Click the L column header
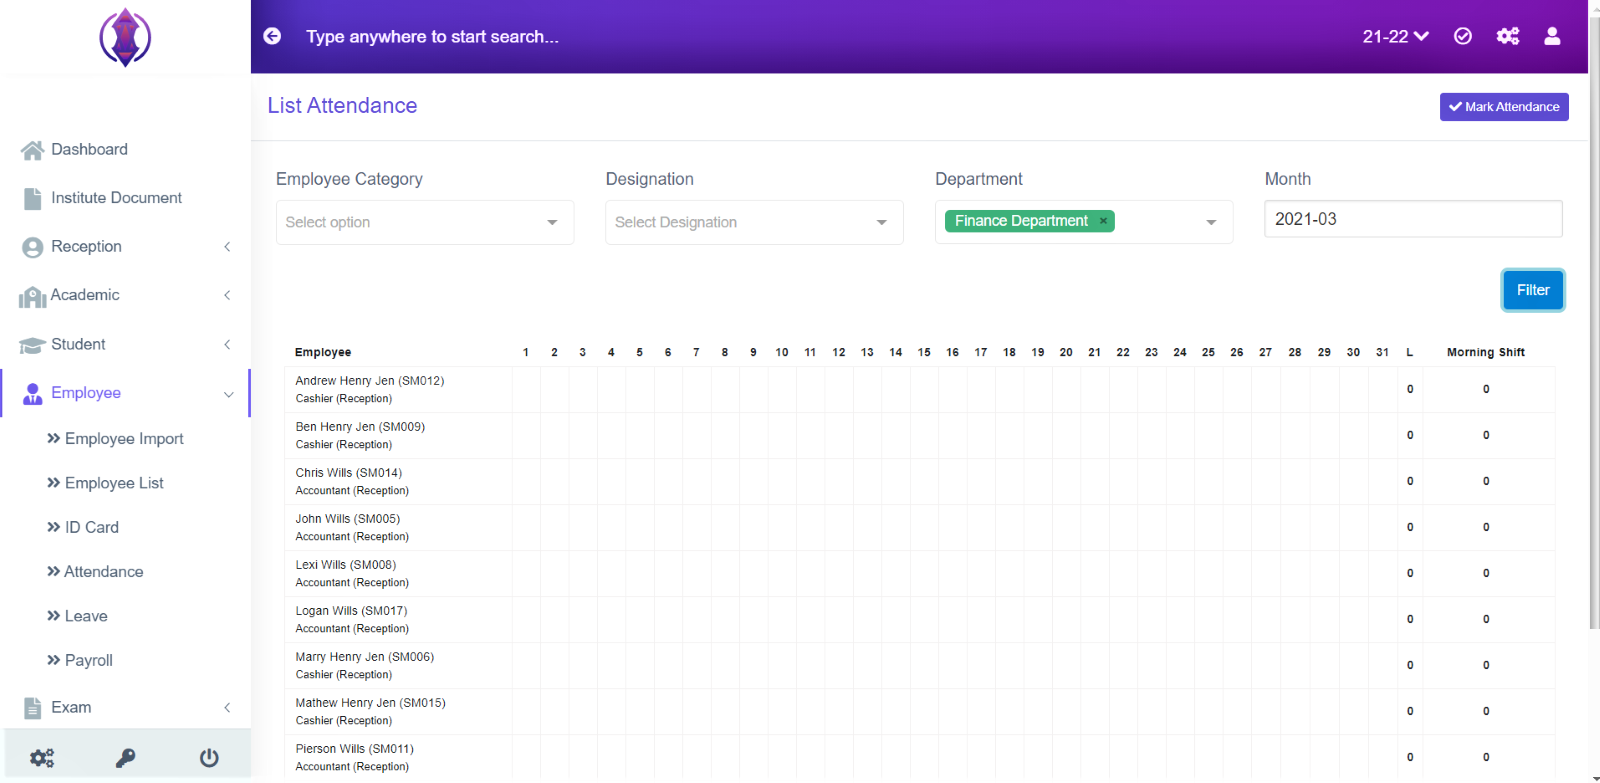This screenshot has width=1600, height=783. pos(1410,352)
